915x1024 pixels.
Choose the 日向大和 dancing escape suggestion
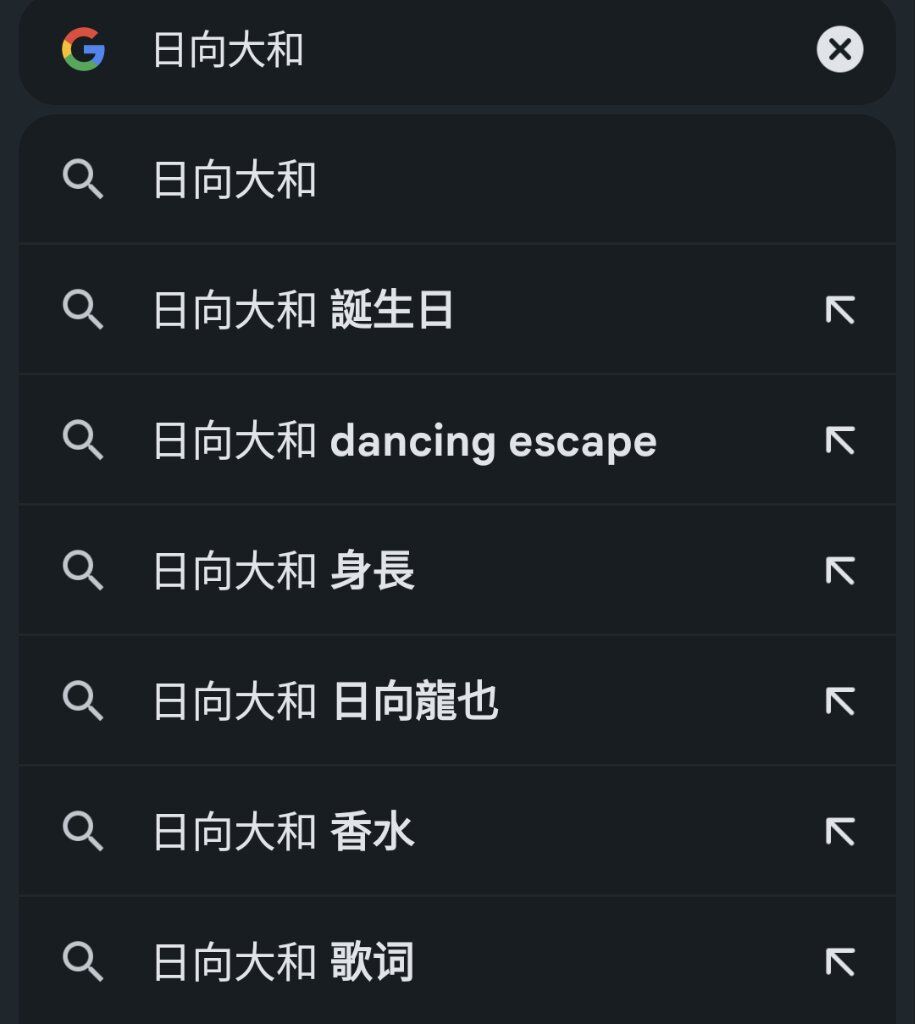coord(457,440)
